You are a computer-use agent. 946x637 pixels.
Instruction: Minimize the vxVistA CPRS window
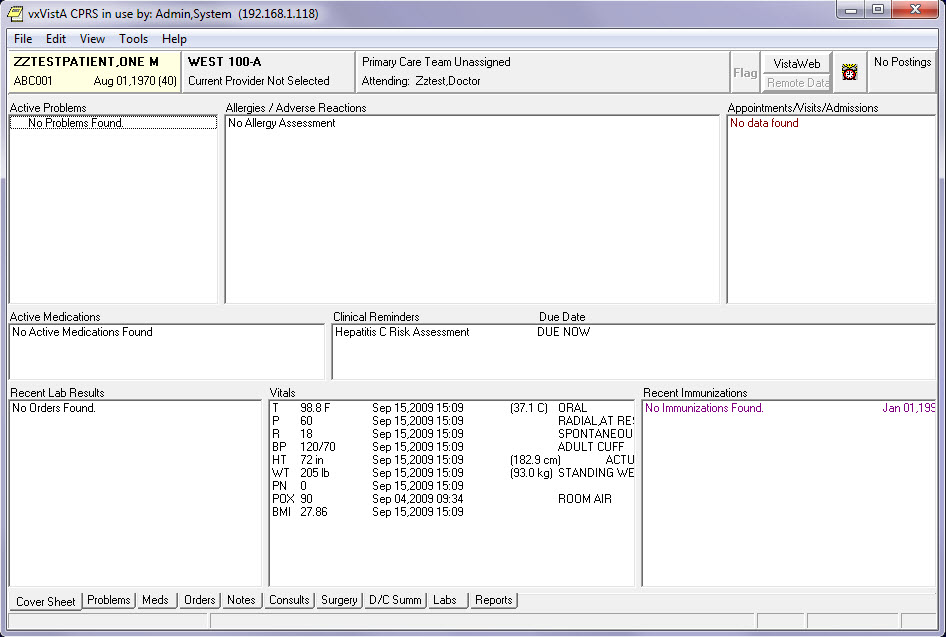coord(851,10)
